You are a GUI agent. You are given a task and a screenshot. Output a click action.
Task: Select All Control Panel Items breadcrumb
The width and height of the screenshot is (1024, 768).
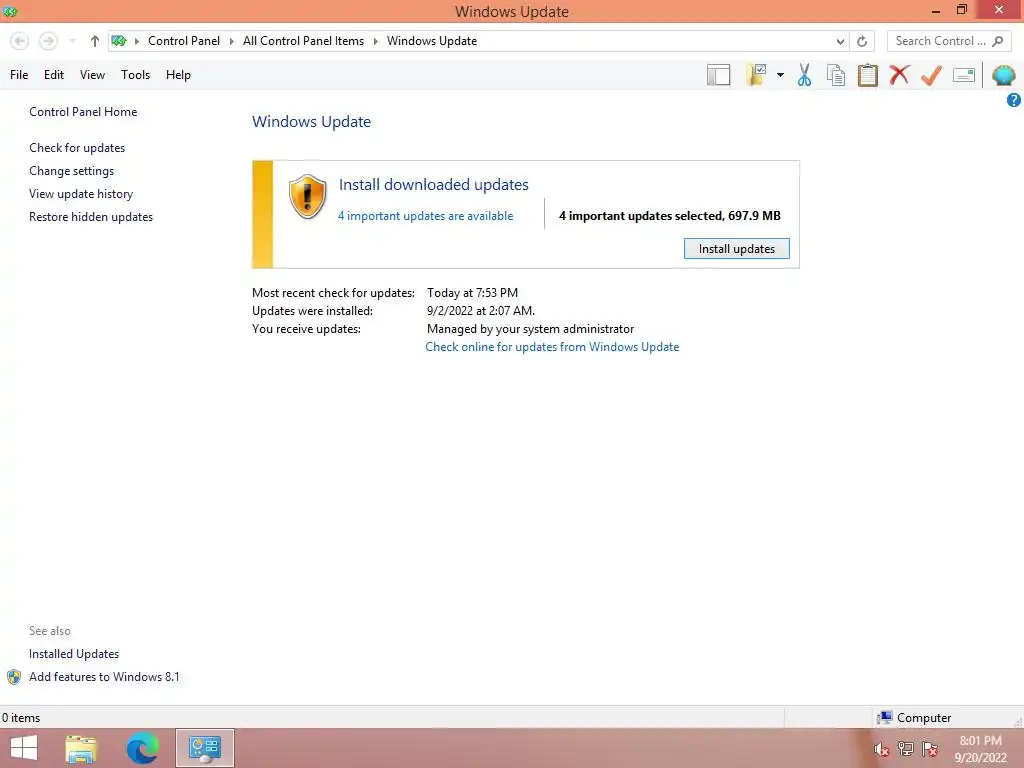click(304, 40)
